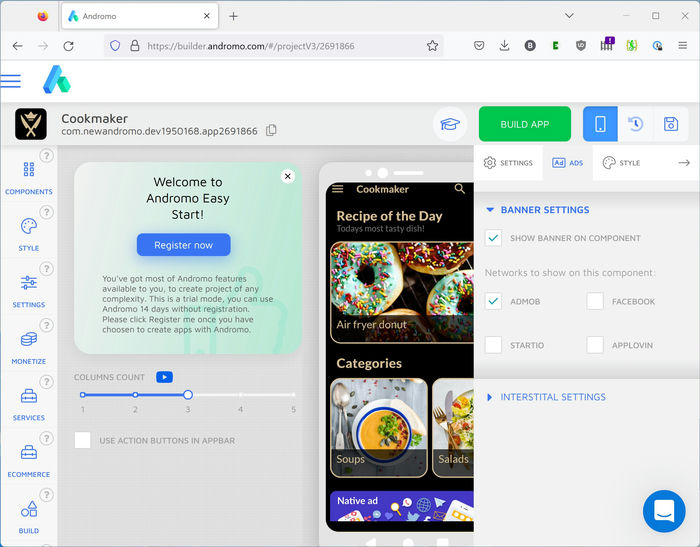Viewport: 700px width, 547px height.
Task: Expand the Interstitial Settings section
Action: point(546,397)
